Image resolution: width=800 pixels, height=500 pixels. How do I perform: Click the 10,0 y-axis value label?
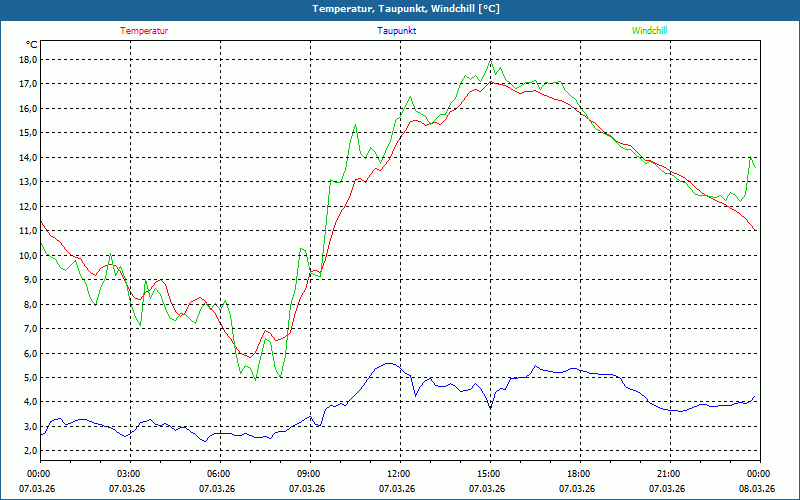coord(27,255)
